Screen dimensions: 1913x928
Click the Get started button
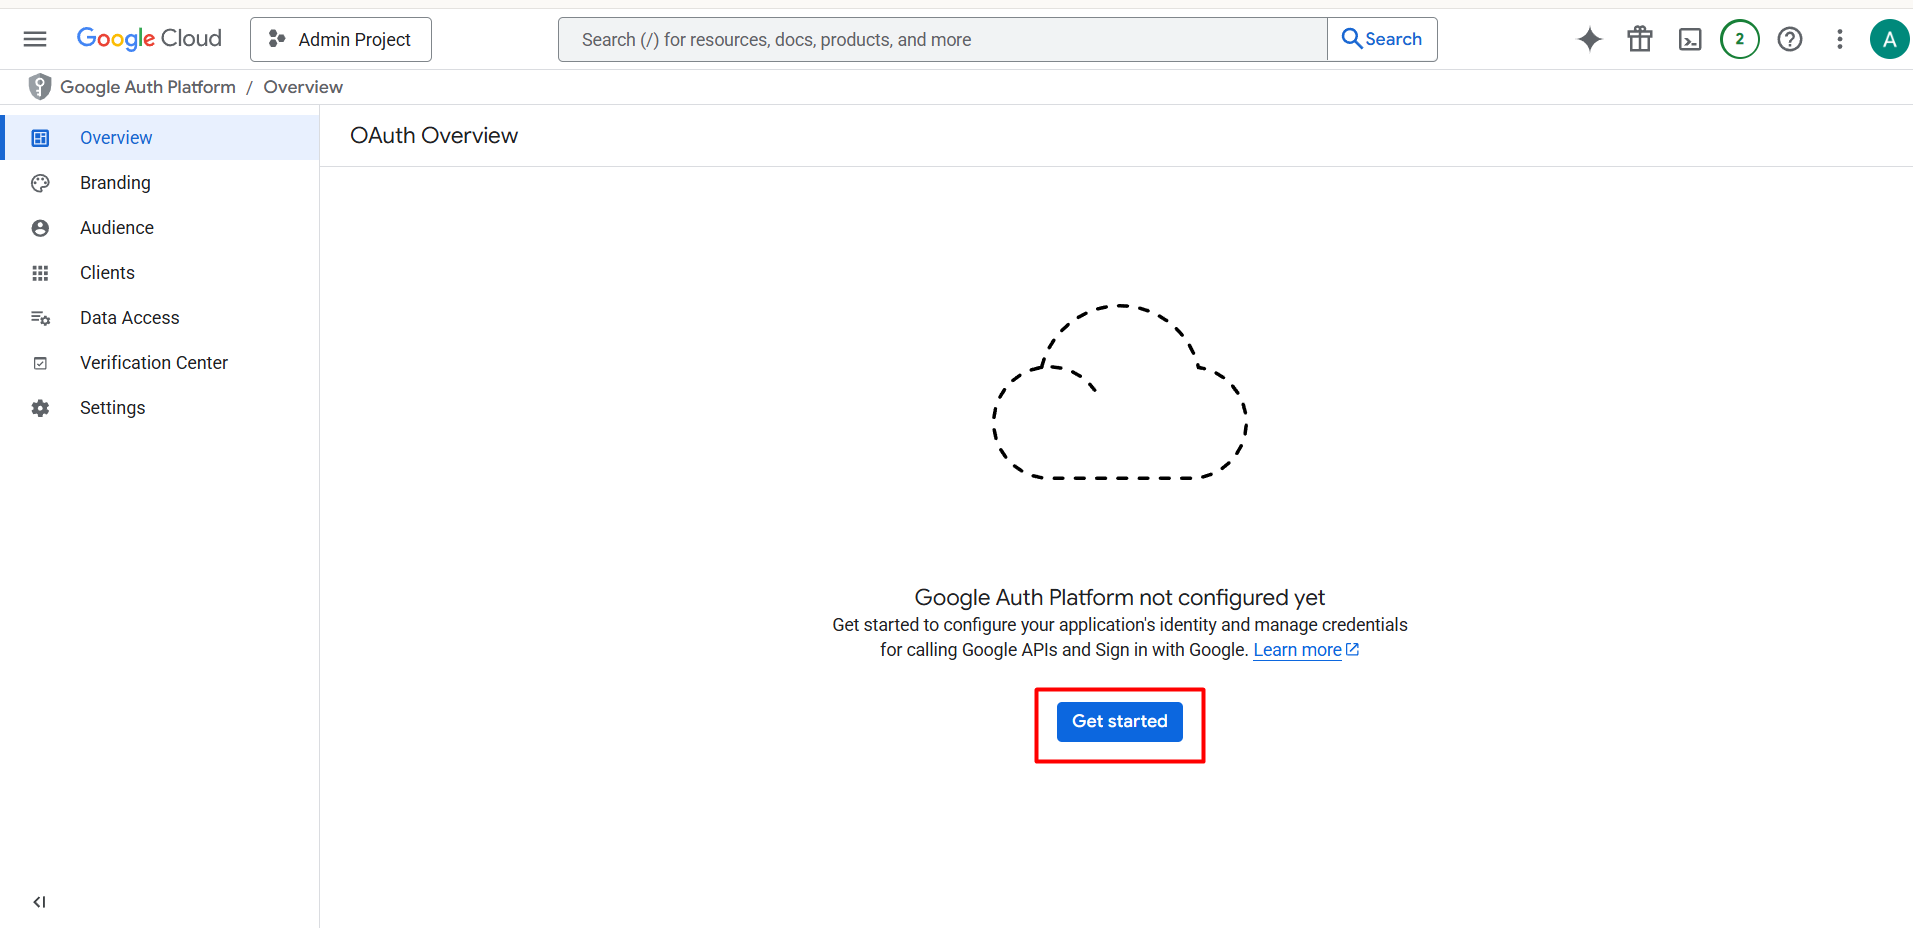click(1120, 721)
